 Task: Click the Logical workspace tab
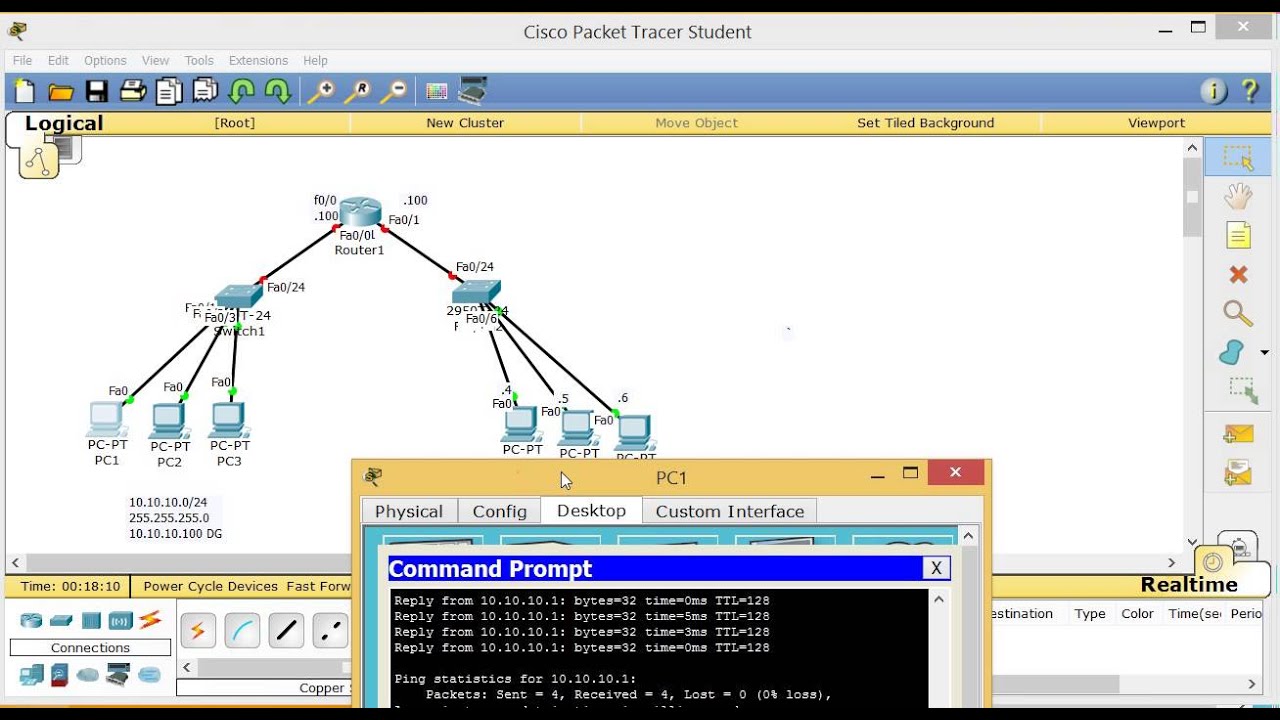pyautogui.click(x=64, y=123)
